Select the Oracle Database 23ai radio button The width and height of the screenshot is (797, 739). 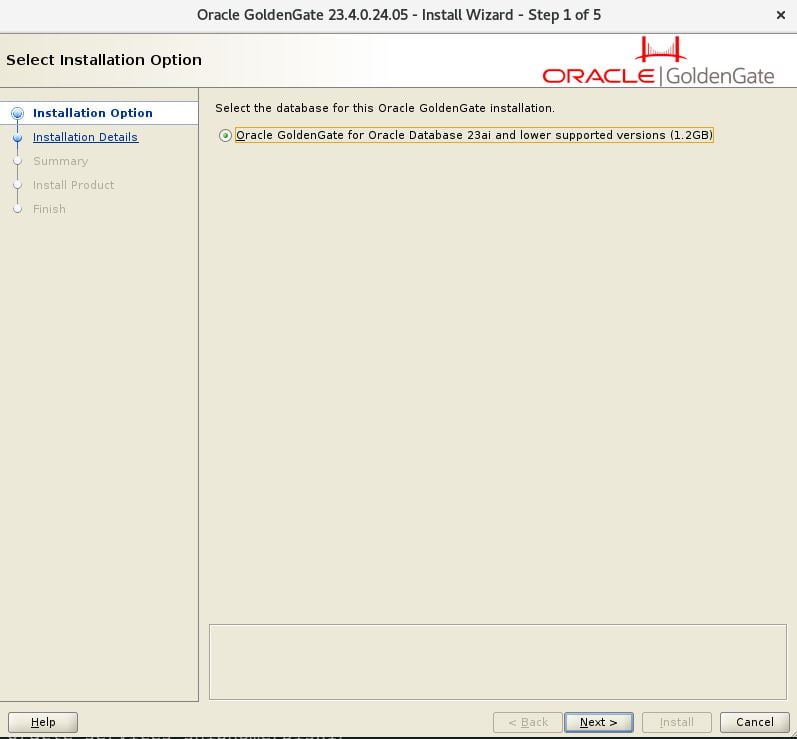click(225, 135)
